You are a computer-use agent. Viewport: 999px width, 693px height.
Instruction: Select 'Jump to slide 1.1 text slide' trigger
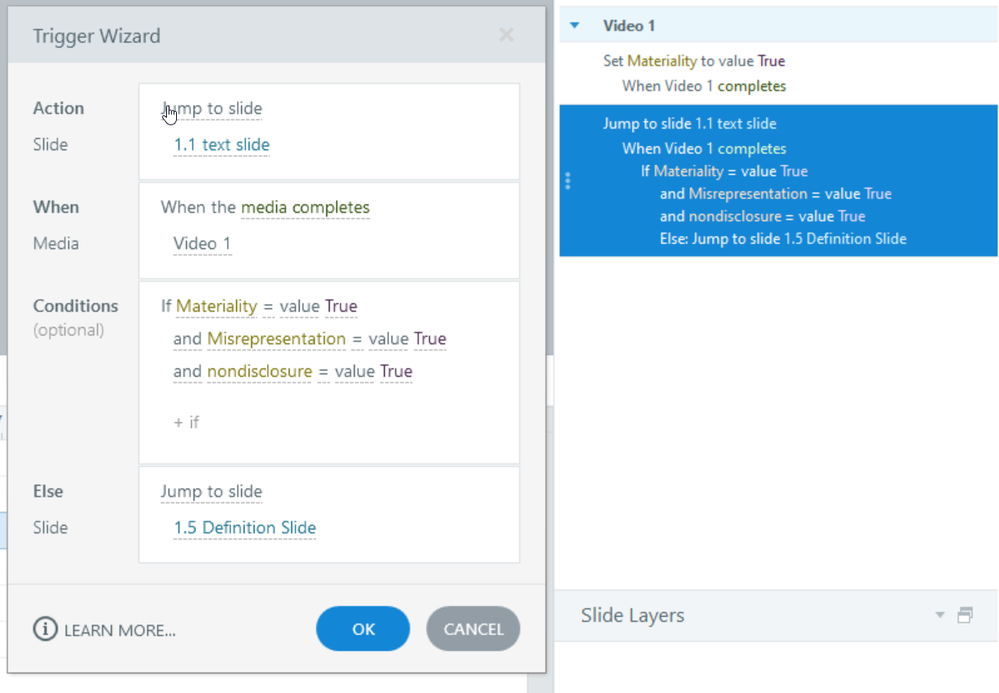tap(689, 124)
